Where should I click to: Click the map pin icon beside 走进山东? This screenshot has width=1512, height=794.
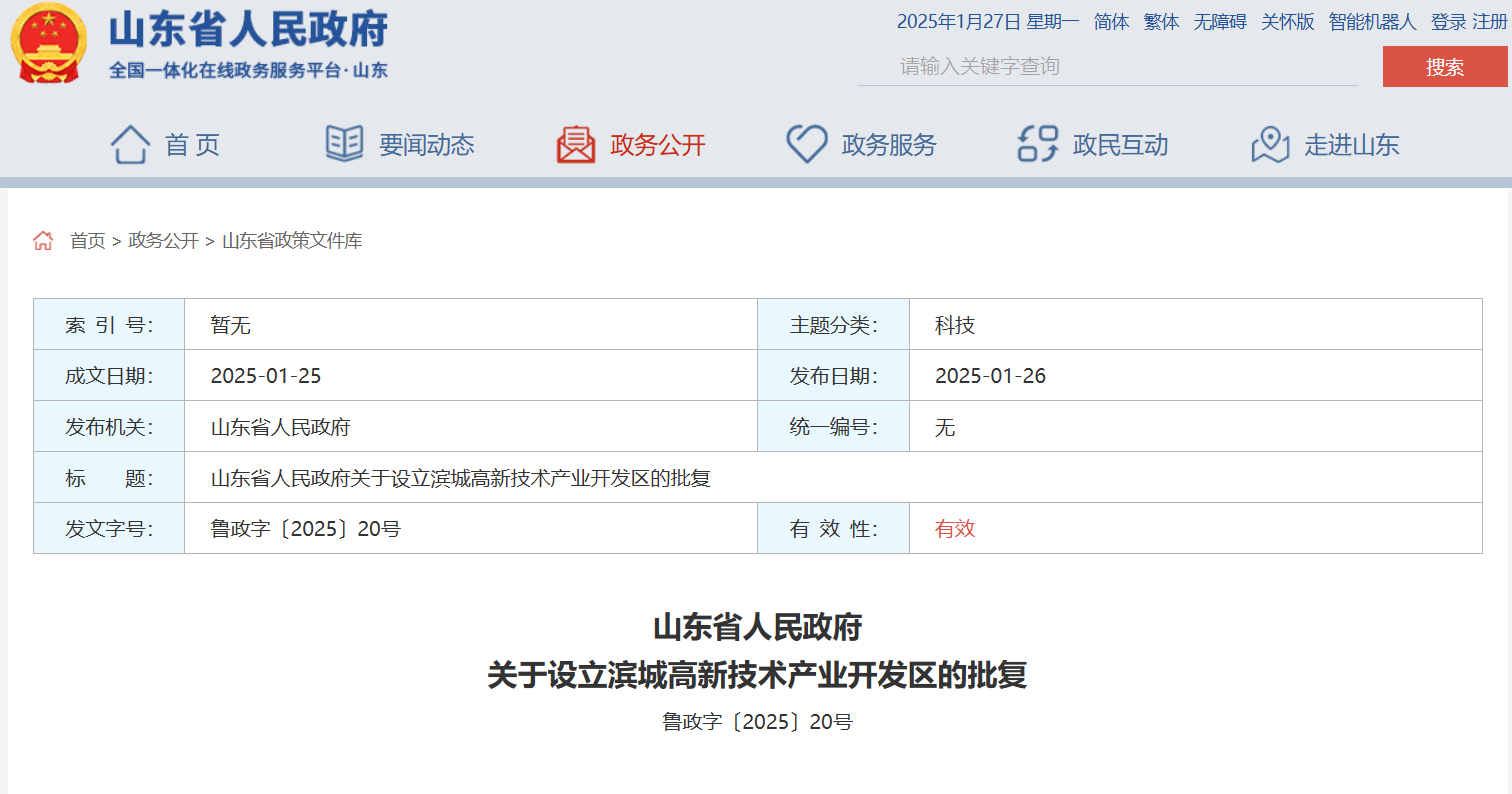(x=1270, y=145)
